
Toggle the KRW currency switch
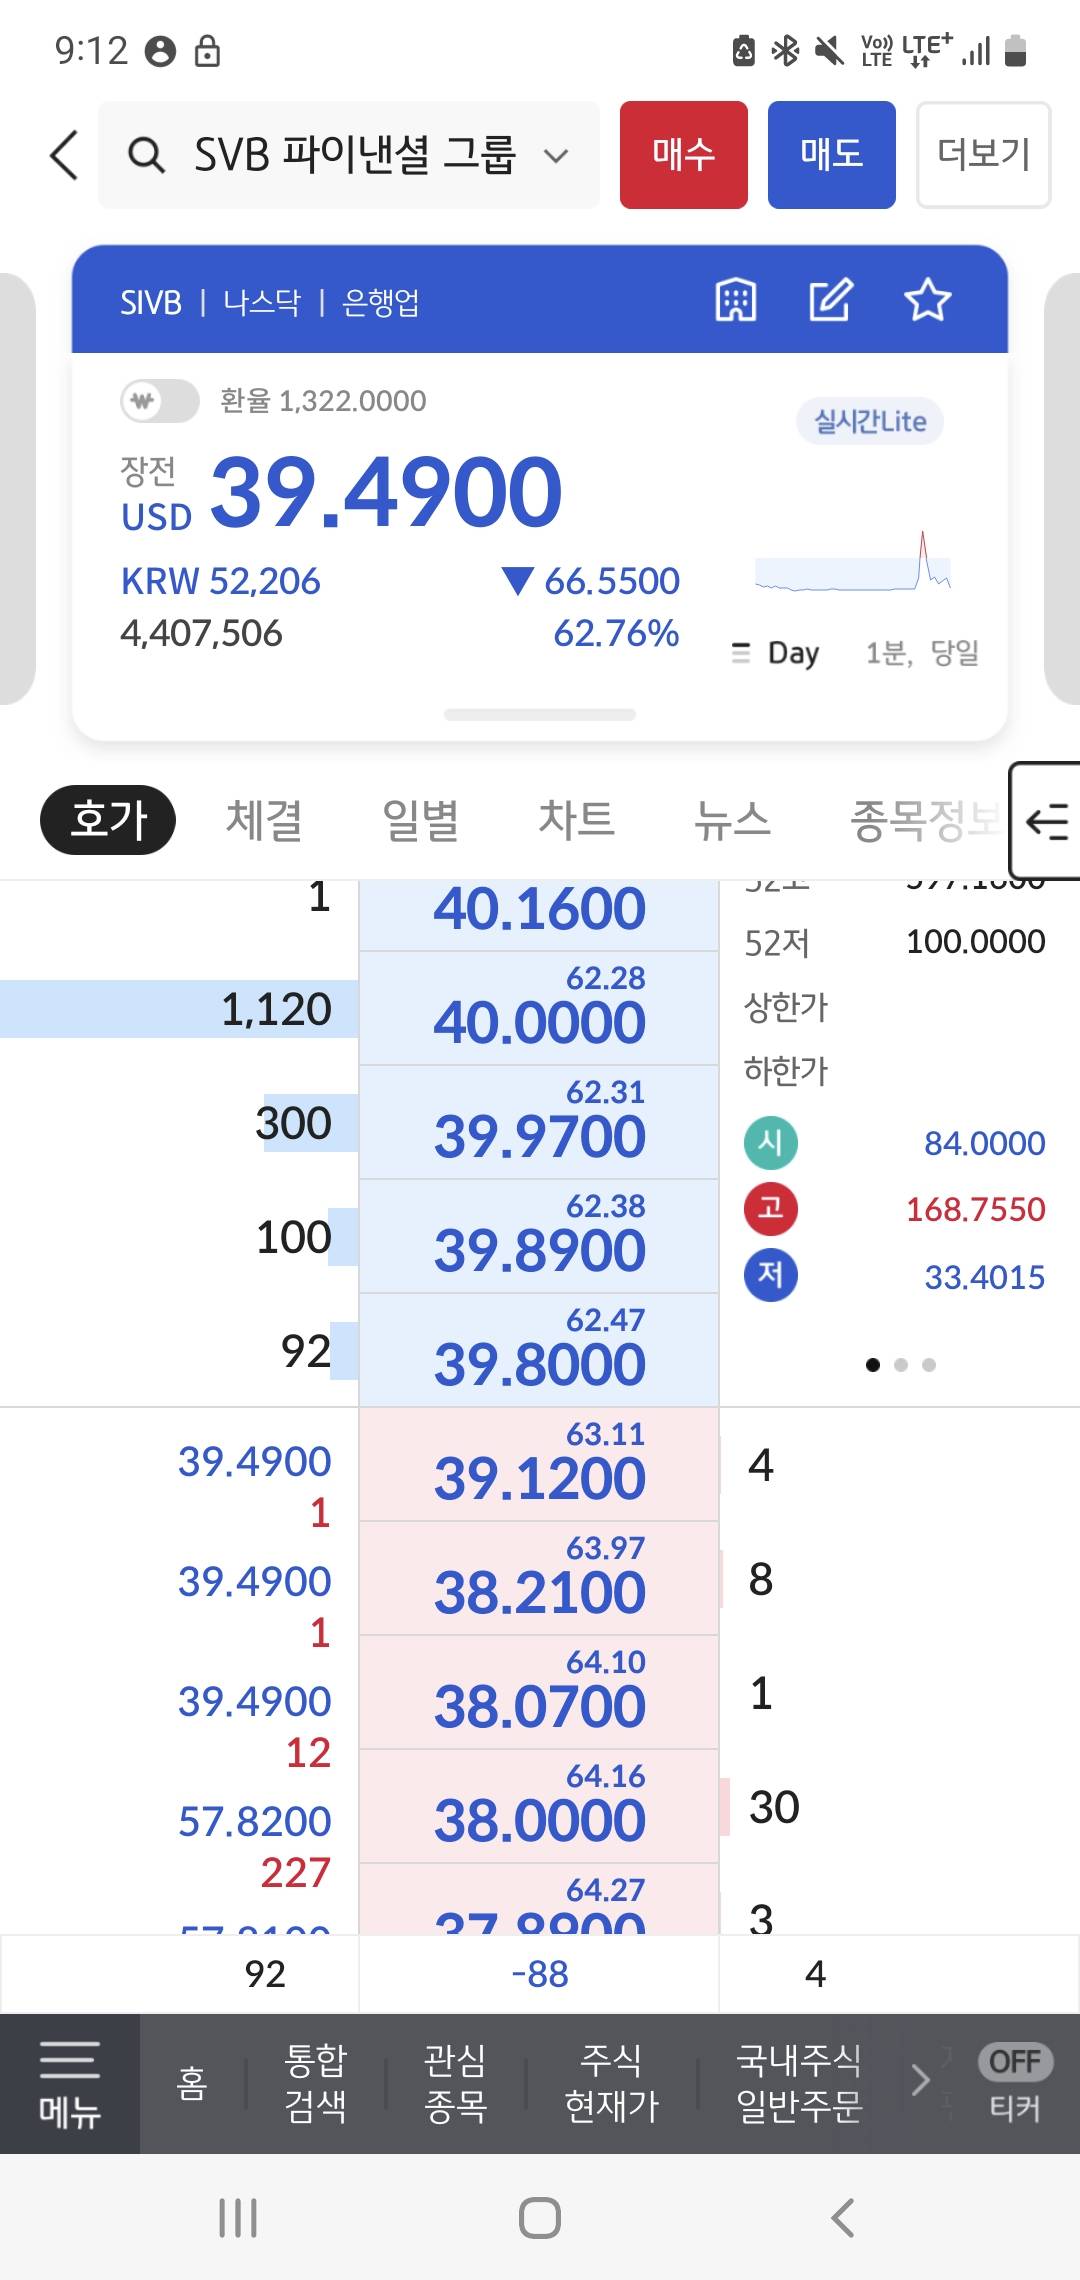[159, 401]
